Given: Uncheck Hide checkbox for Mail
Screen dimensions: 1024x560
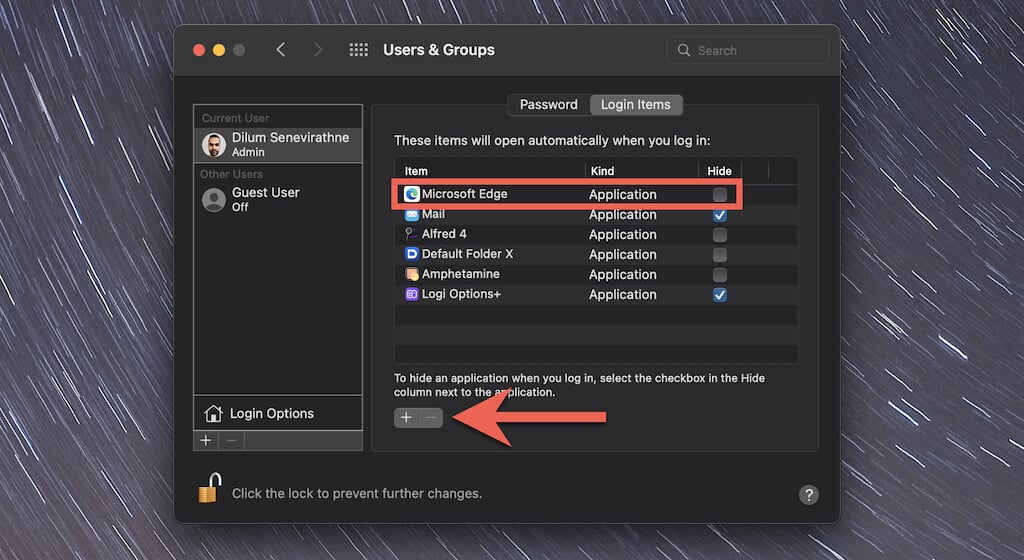Looking at the screenshot, I should [x=720, y=214].
